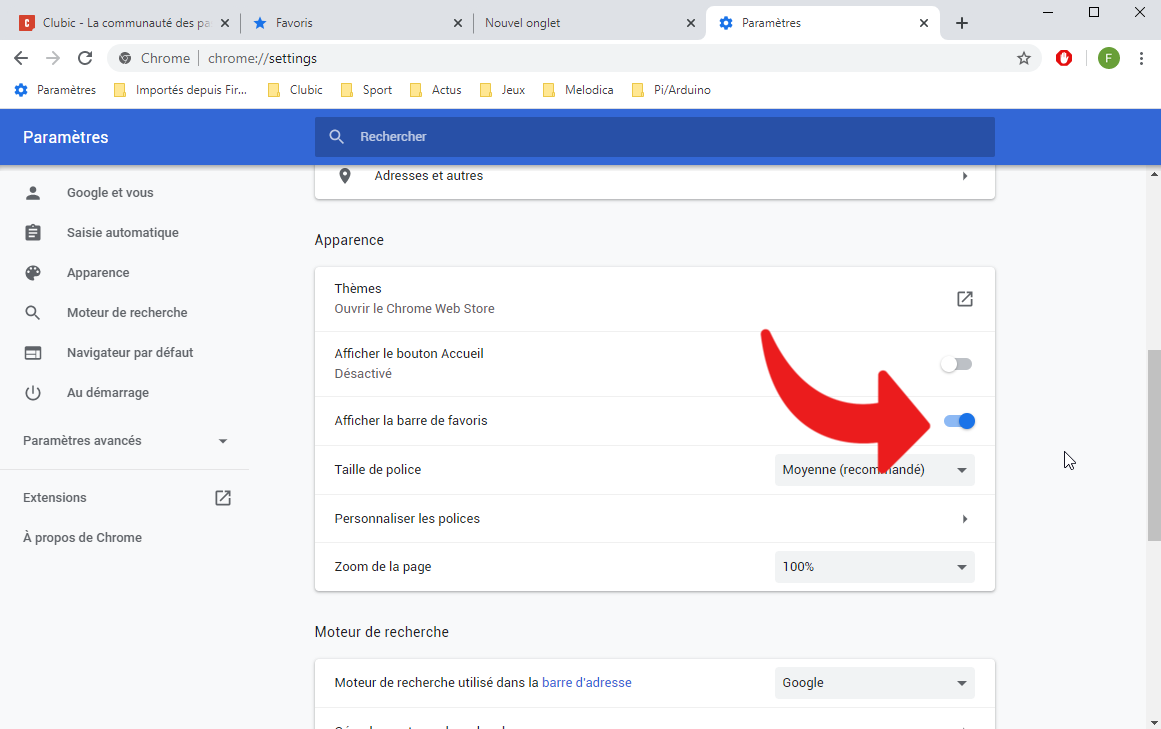Click the location pin icon beside Adresses et autres
The height and width of the screenshot is (729, 1161).
[344, 175]
